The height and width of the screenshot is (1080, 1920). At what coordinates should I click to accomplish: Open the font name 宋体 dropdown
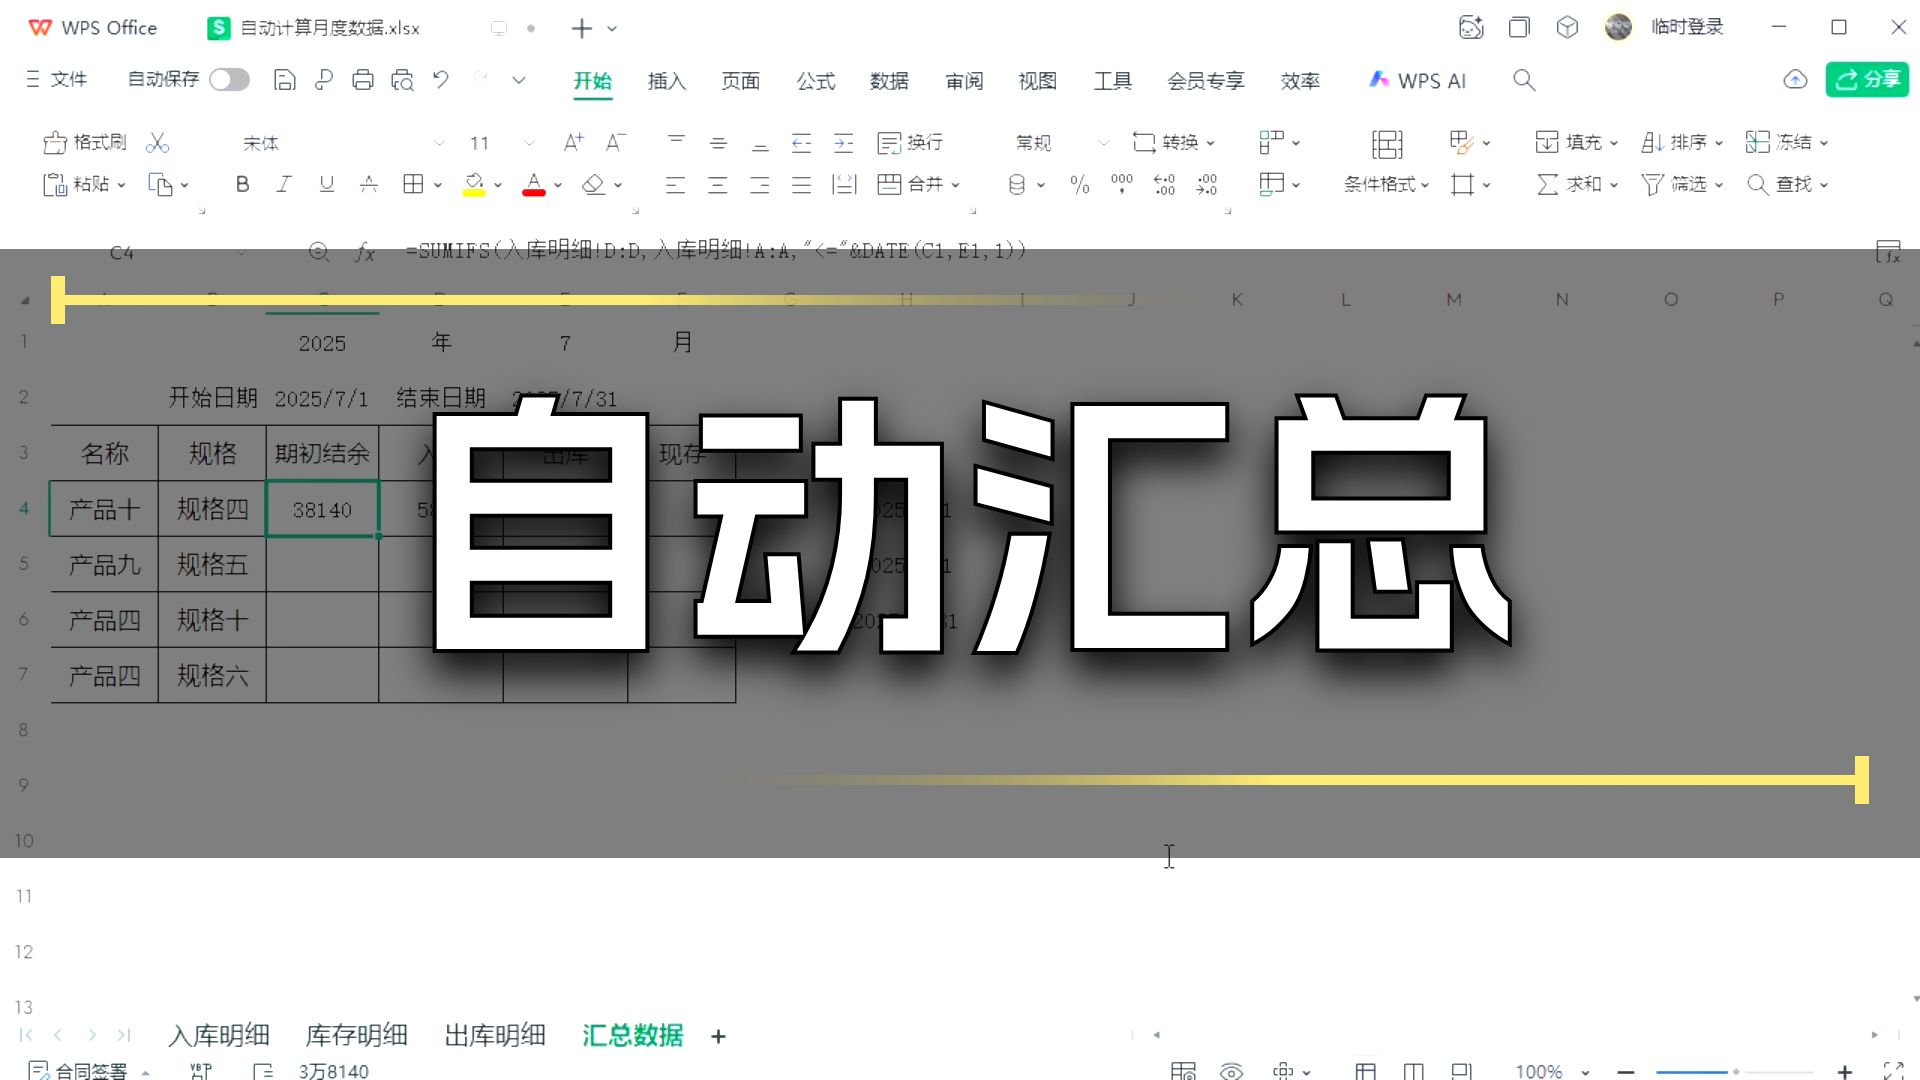[439, 143]
